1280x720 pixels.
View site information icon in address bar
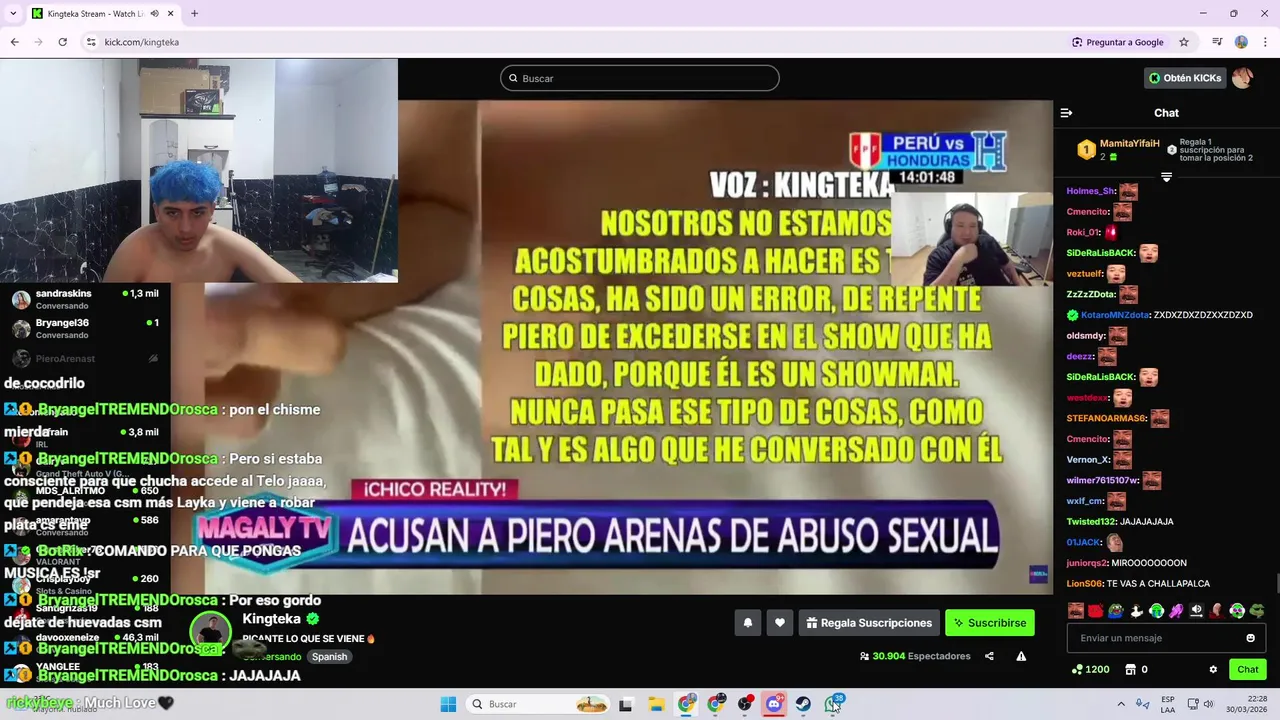[x=91, y=42]
